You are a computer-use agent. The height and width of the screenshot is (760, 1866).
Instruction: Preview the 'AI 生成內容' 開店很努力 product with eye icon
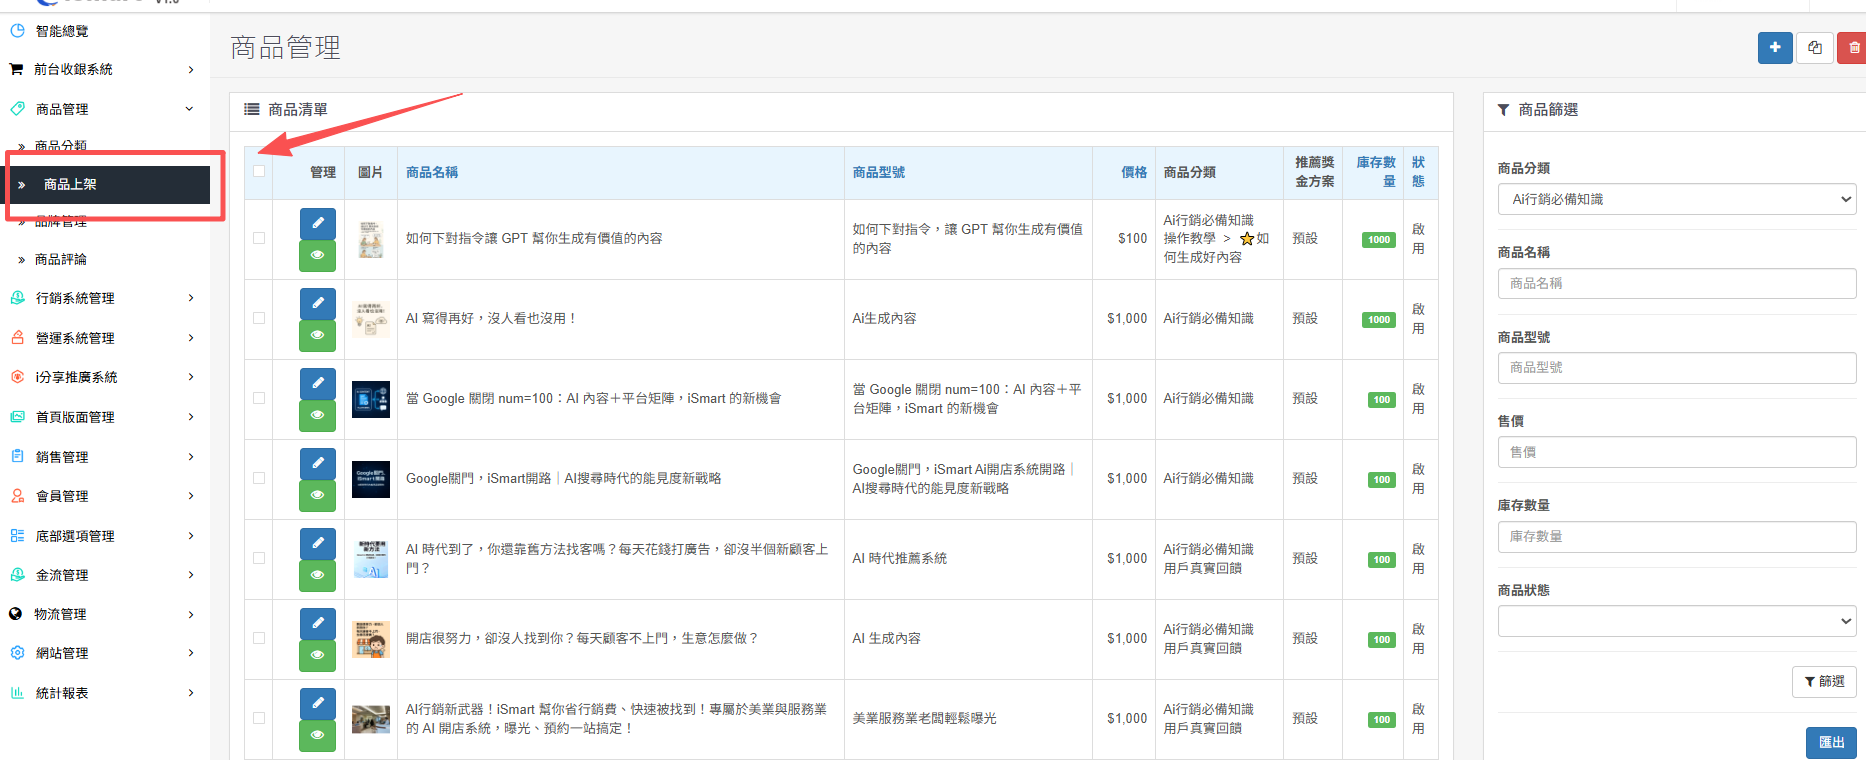pyautogui.click(x=317, y=655)
